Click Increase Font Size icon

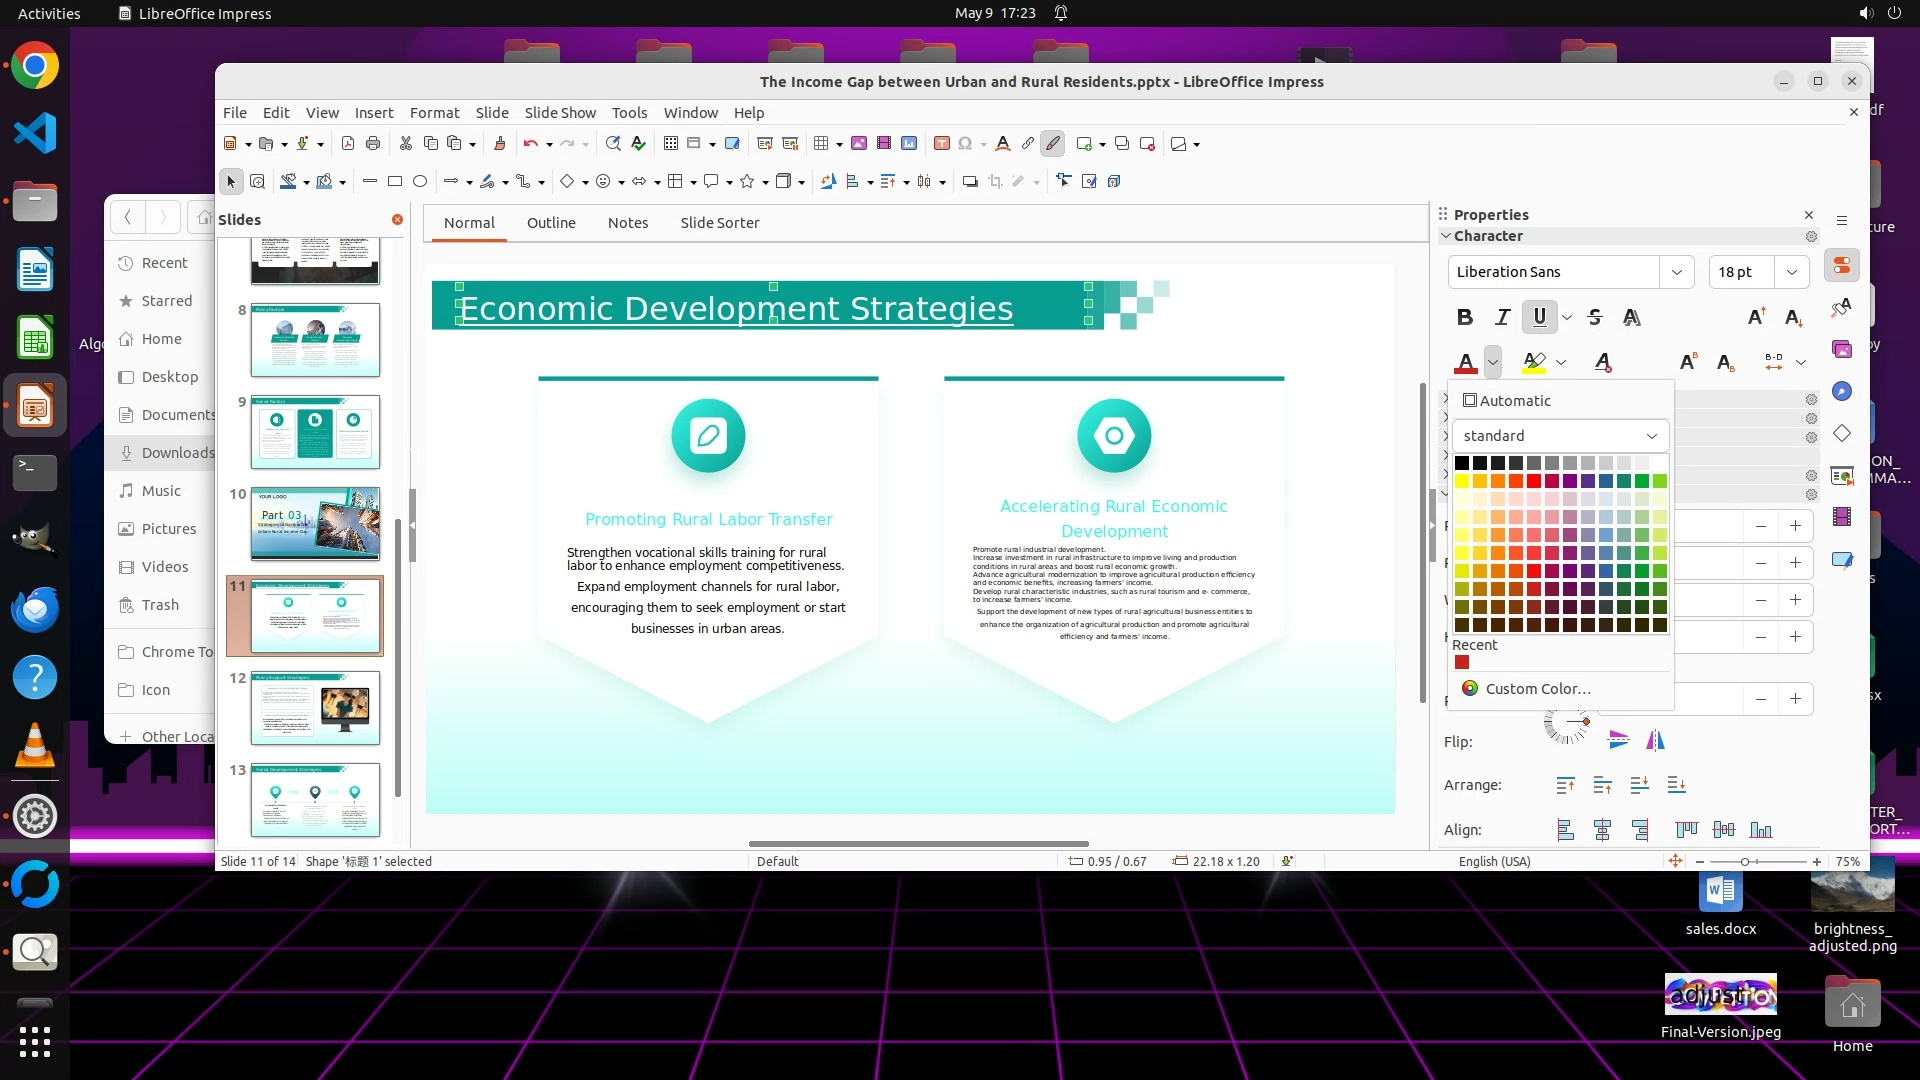[1756, 317]
